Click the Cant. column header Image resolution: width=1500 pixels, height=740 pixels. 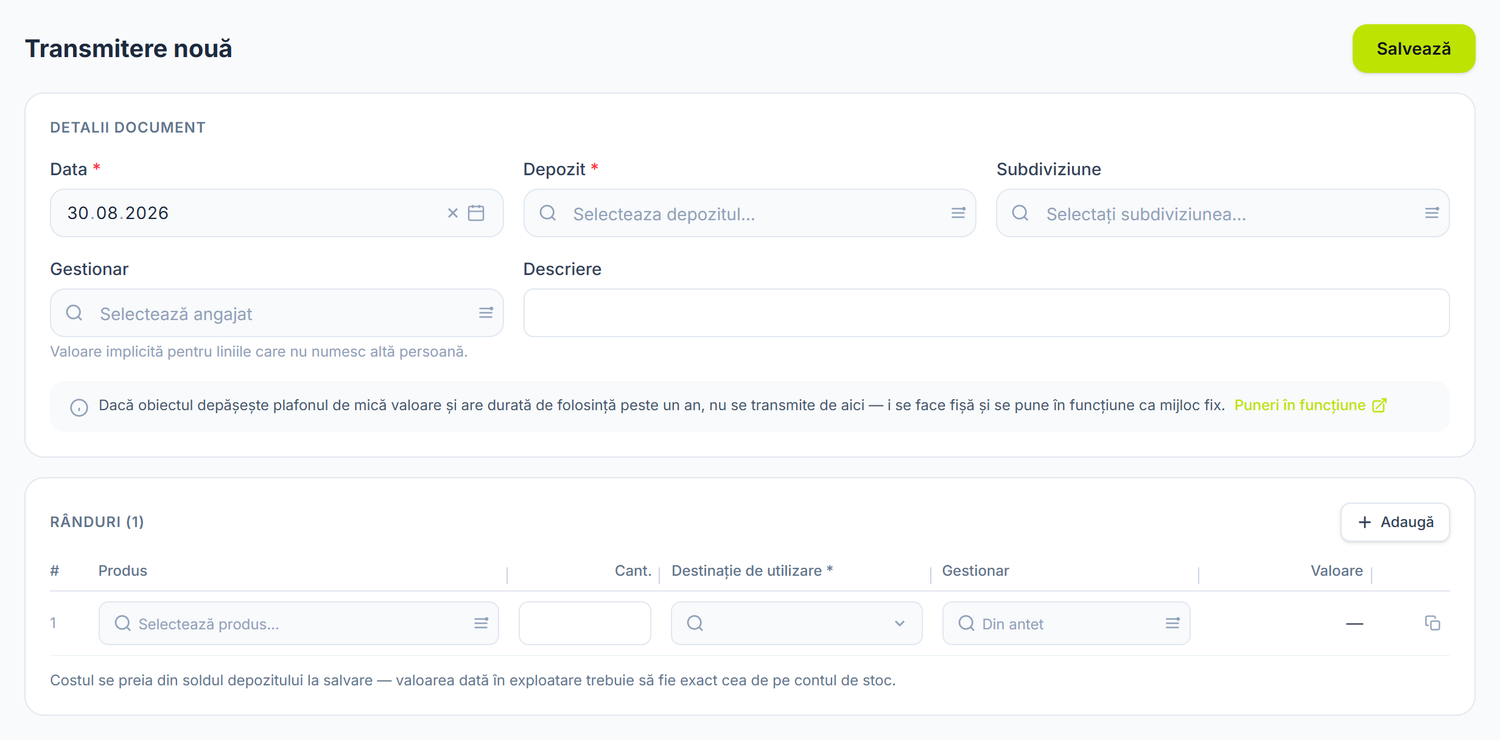(633, 571)
